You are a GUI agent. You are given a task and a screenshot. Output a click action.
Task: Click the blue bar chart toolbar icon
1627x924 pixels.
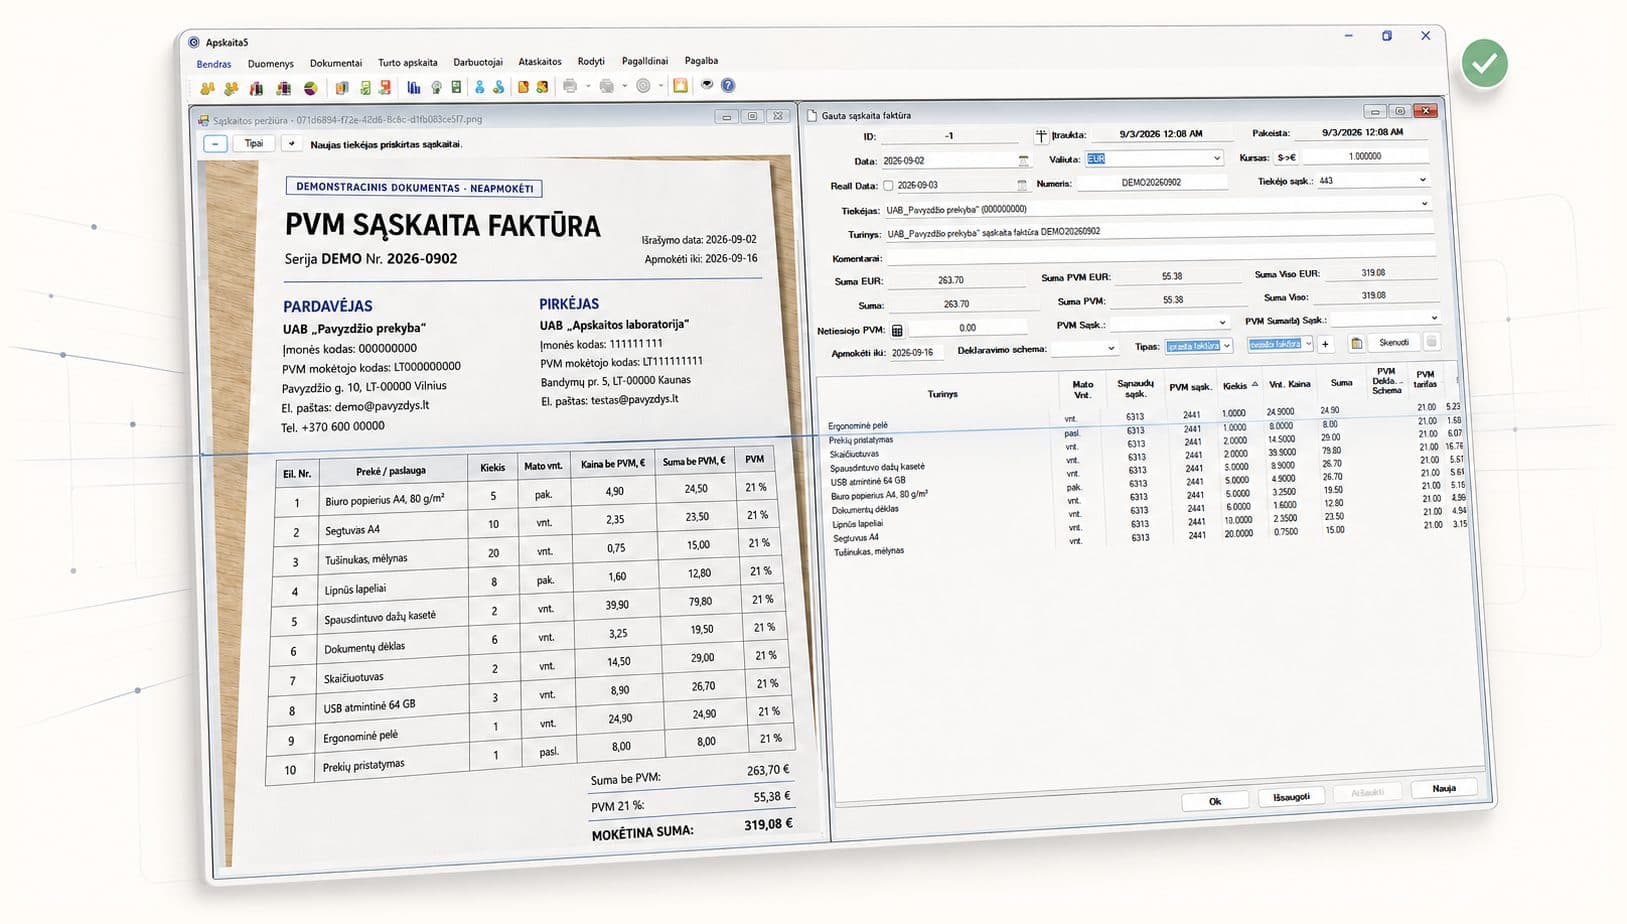tap(413, 88)
